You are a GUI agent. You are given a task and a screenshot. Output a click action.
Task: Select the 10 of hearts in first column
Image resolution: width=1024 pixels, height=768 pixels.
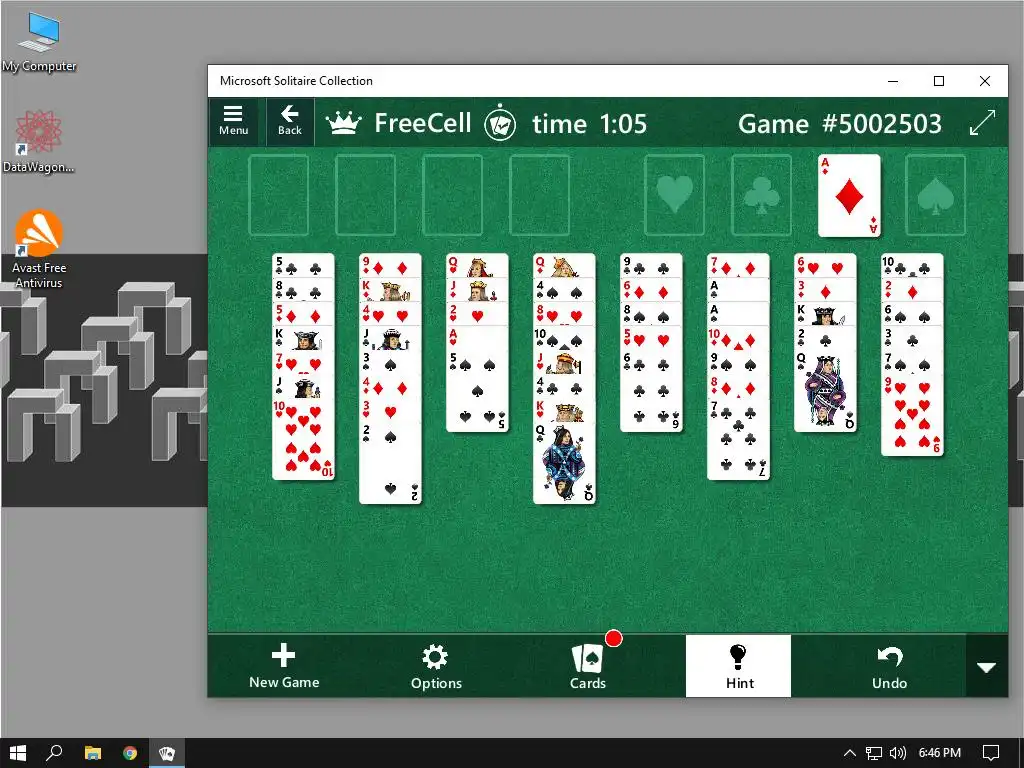(303, 439)
